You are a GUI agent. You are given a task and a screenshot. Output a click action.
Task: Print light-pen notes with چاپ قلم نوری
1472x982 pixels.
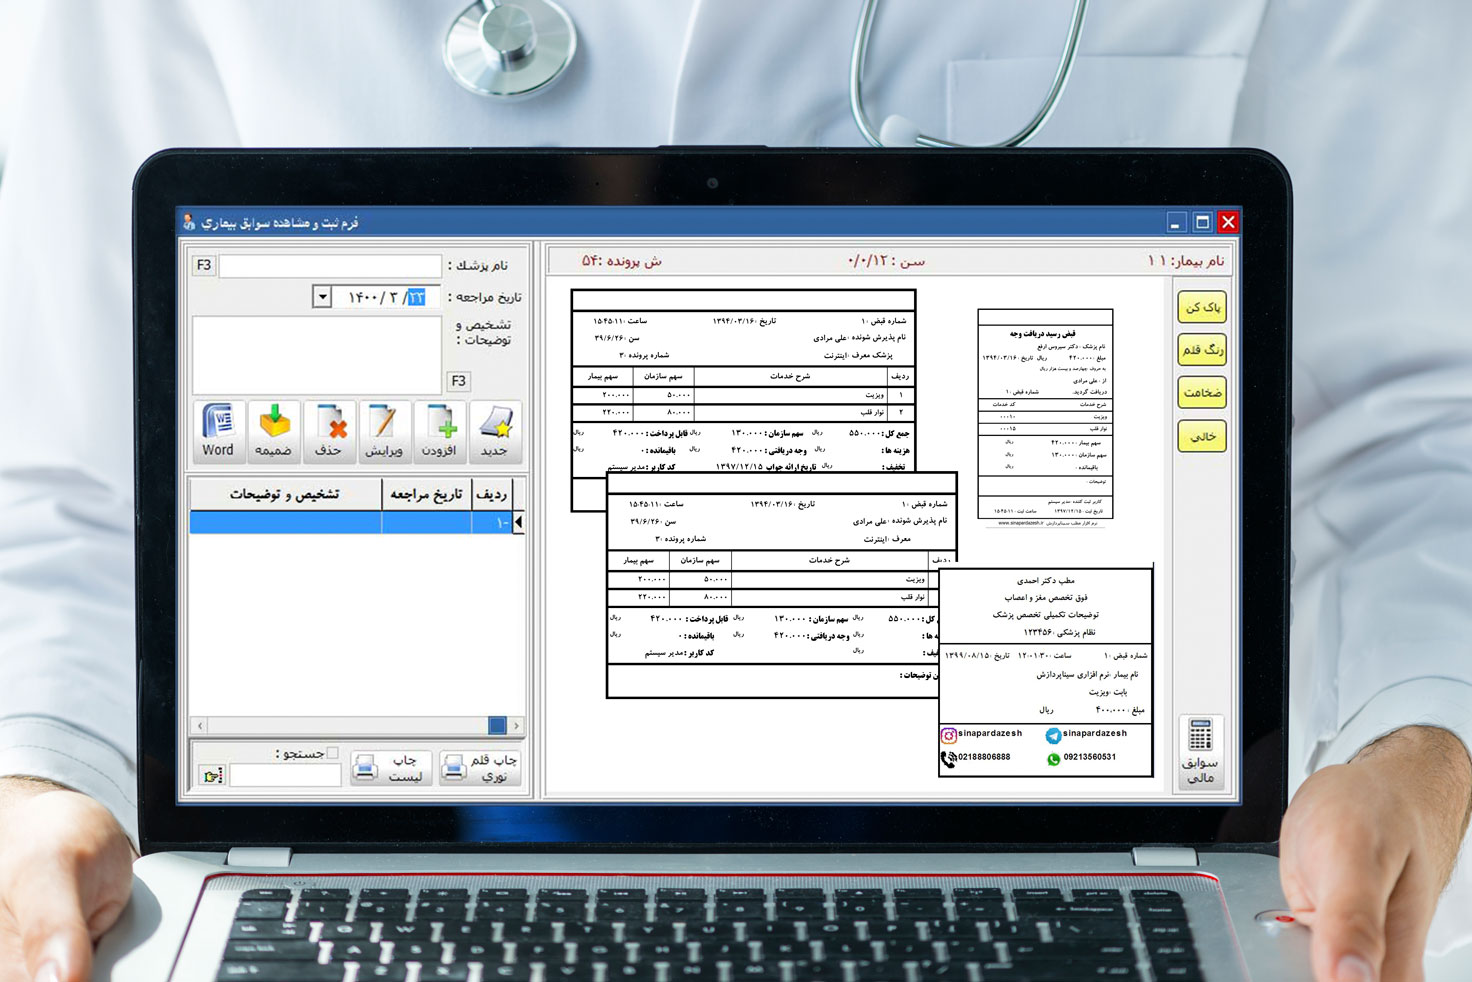point(481,768)
